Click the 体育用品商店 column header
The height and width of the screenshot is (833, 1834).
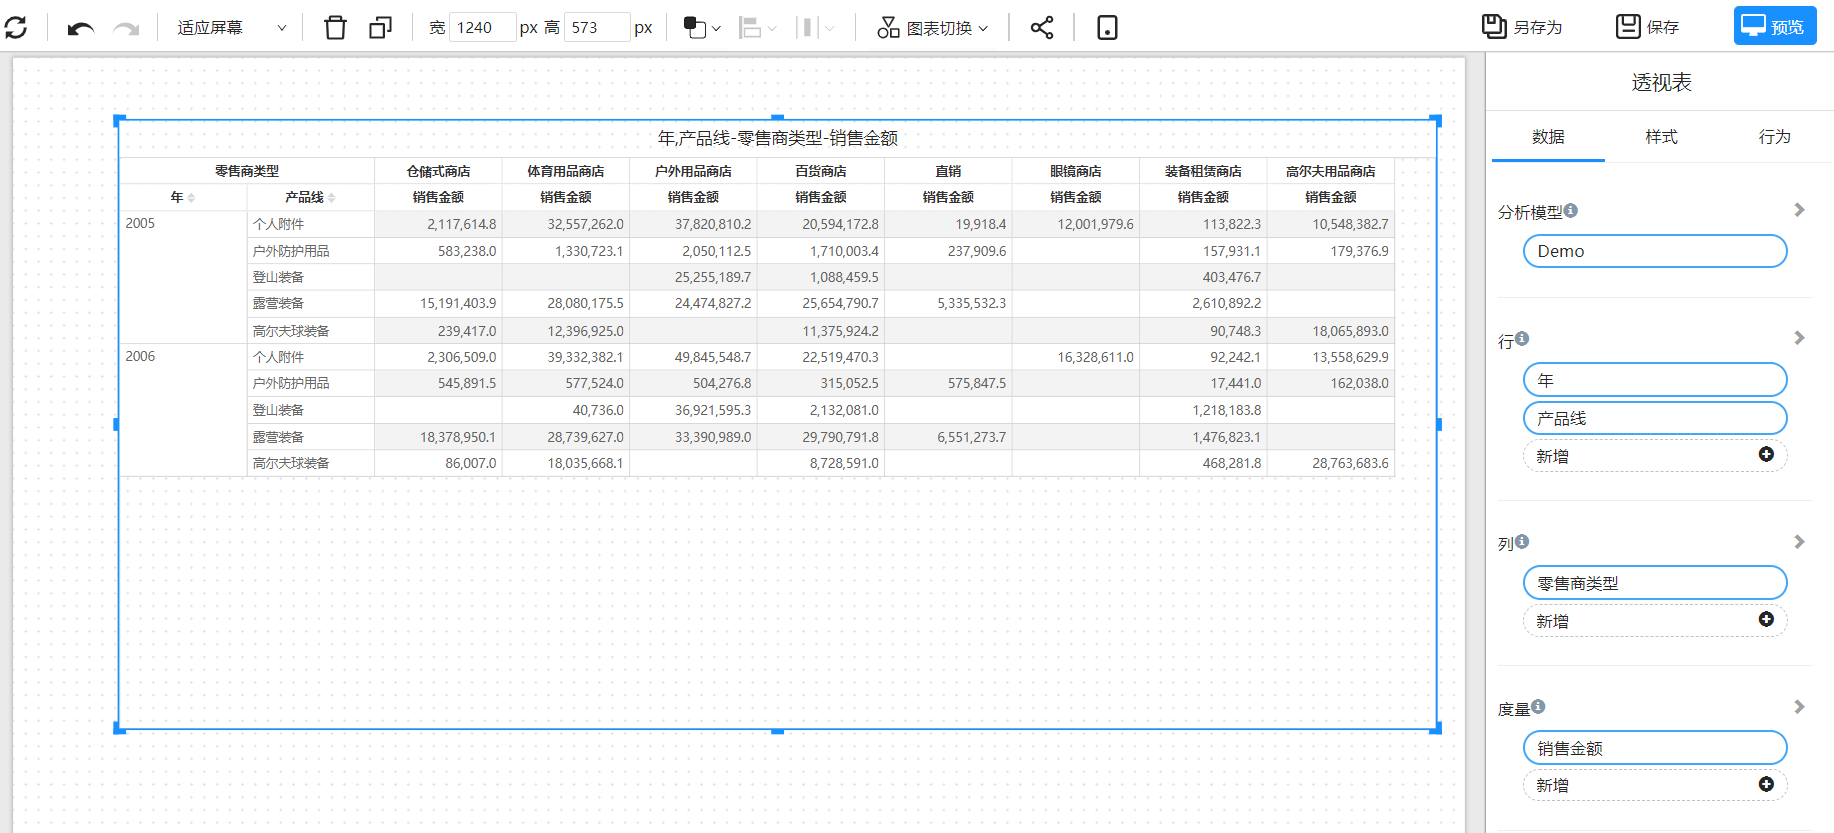pyautogui.click(x=566, y=171)
